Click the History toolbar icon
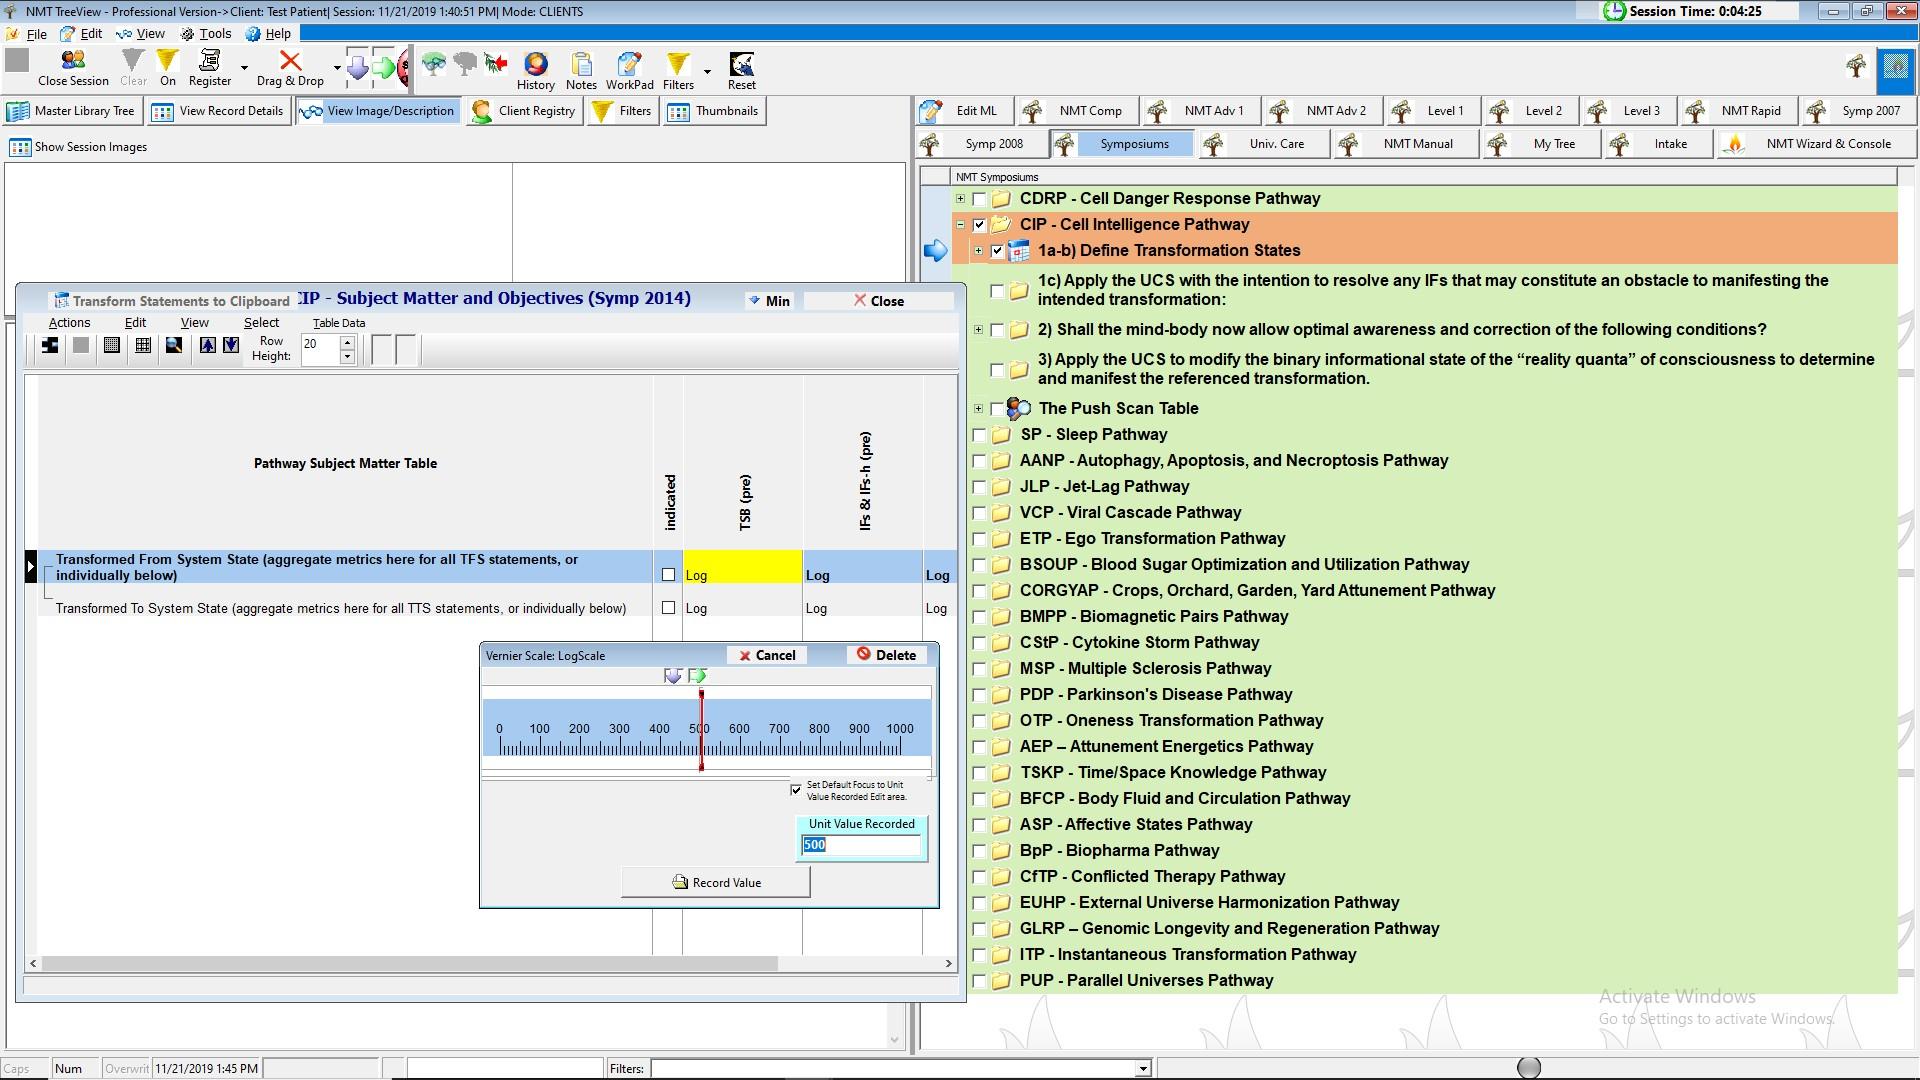Viewport: 1920px width, 1080px height. 535,69
